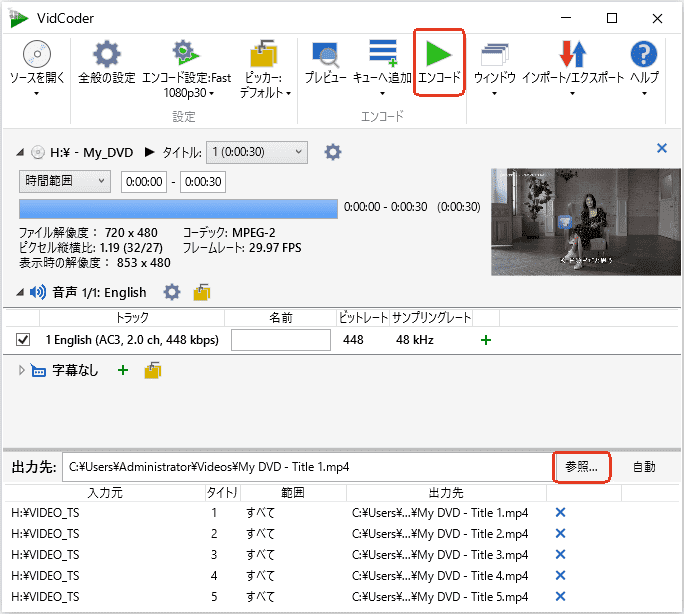Click the Browse (参照...) button

[581, 467]
